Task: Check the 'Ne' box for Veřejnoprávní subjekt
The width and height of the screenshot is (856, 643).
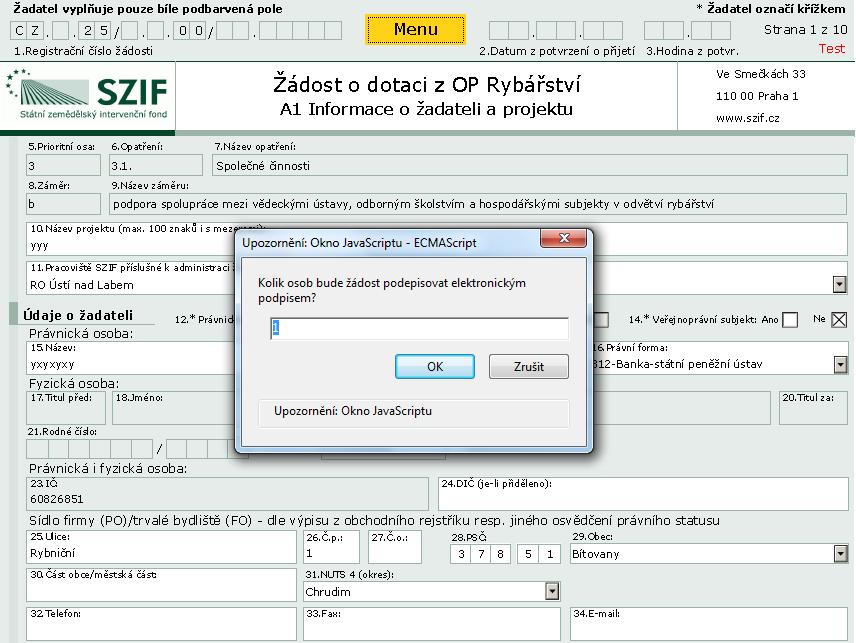Action: (839, 320)
